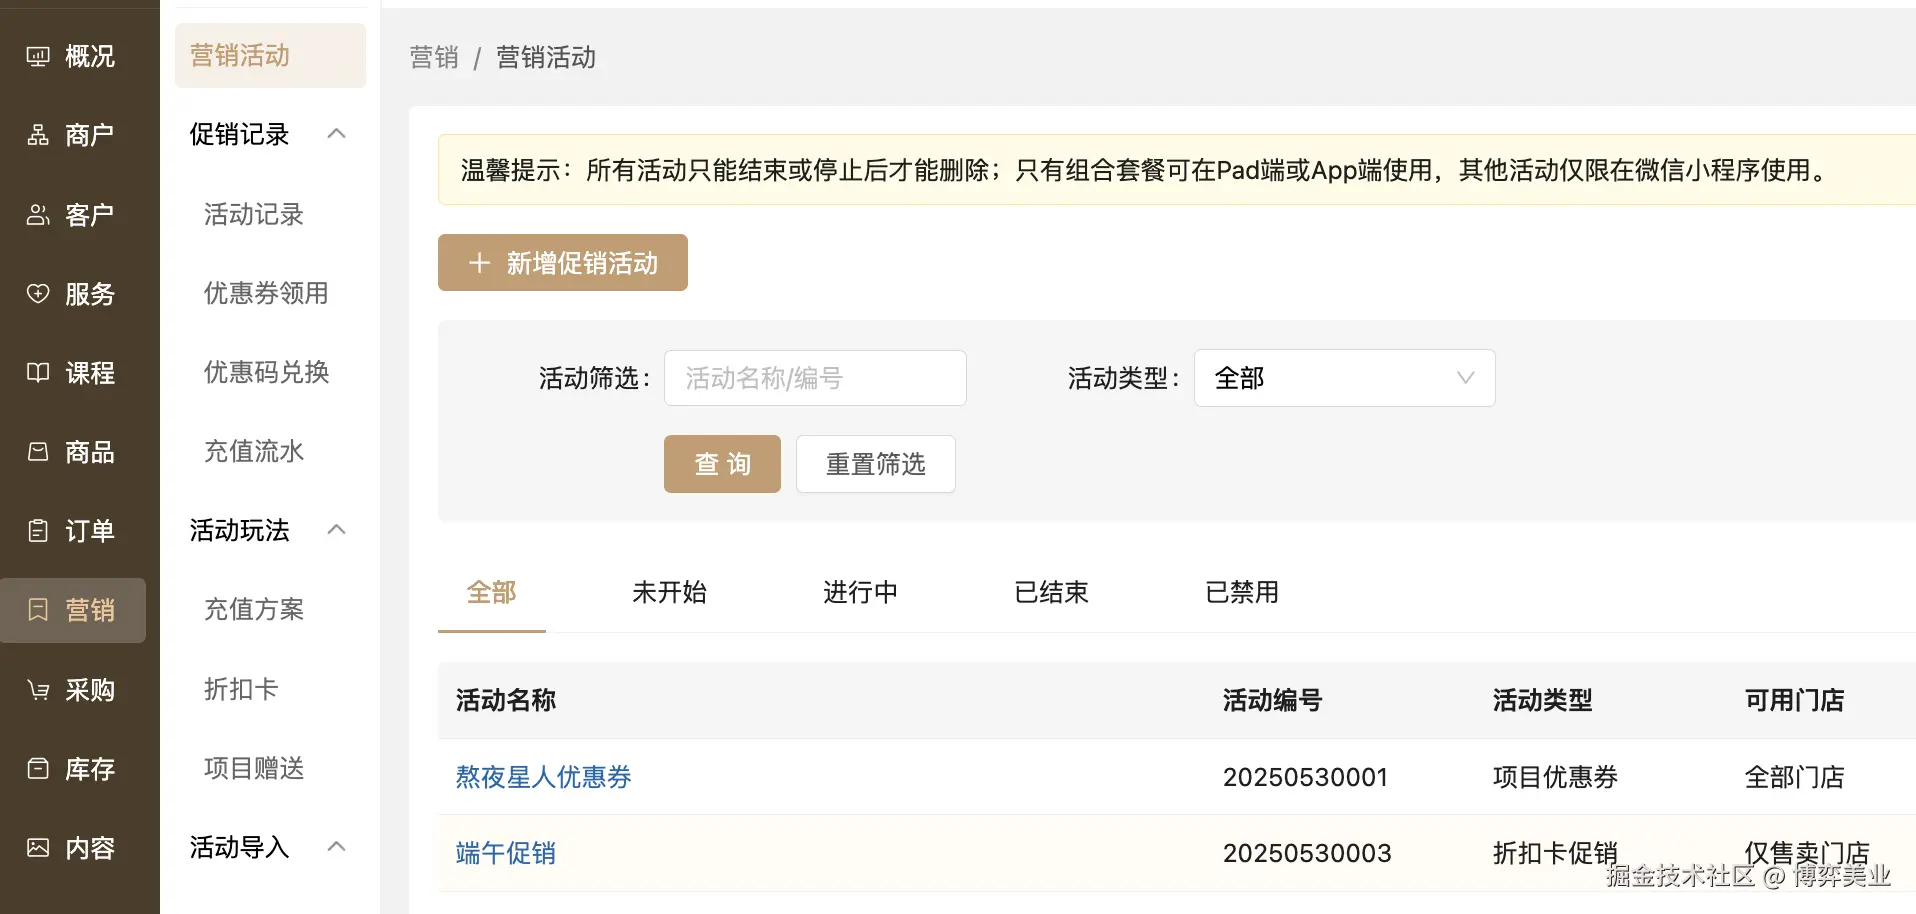This screenshot has width=1916, height=914.
Task: Click the 商品 sidebar icon
Action: click(38, 452)
